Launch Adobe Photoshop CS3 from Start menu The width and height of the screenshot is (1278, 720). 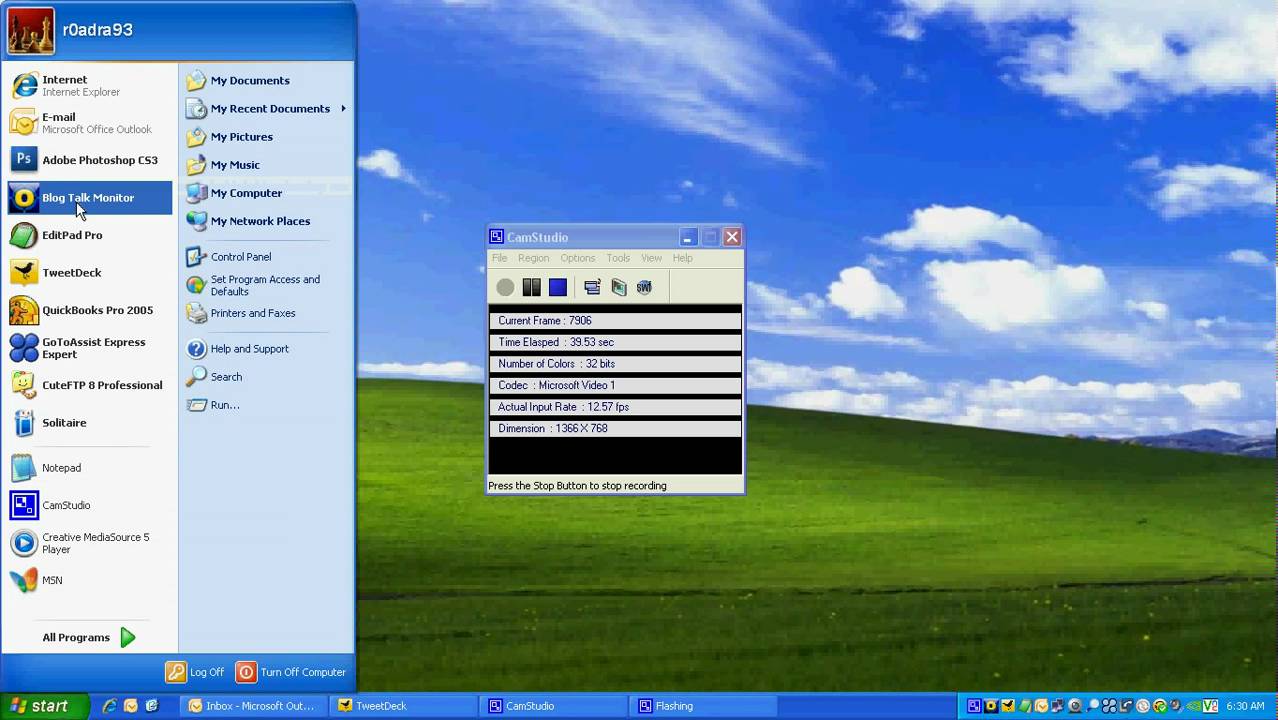(89, 160)
